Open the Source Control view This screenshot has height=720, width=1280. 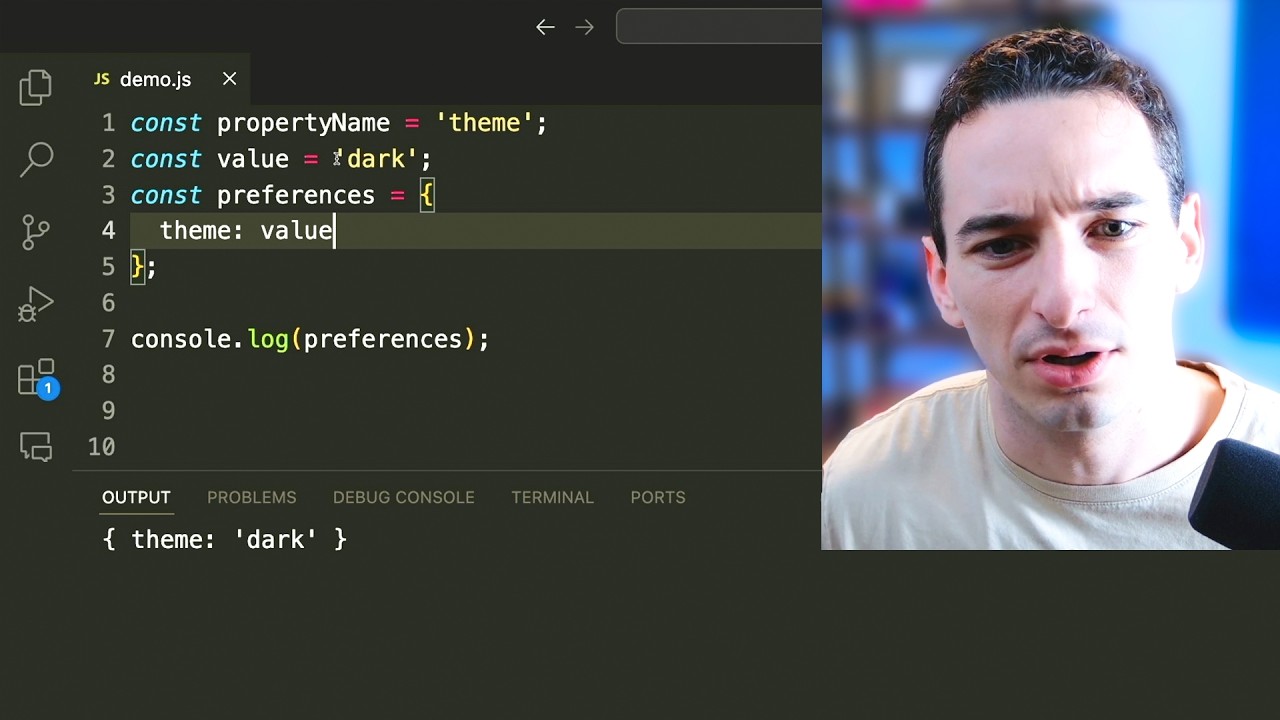click(36, 232)
